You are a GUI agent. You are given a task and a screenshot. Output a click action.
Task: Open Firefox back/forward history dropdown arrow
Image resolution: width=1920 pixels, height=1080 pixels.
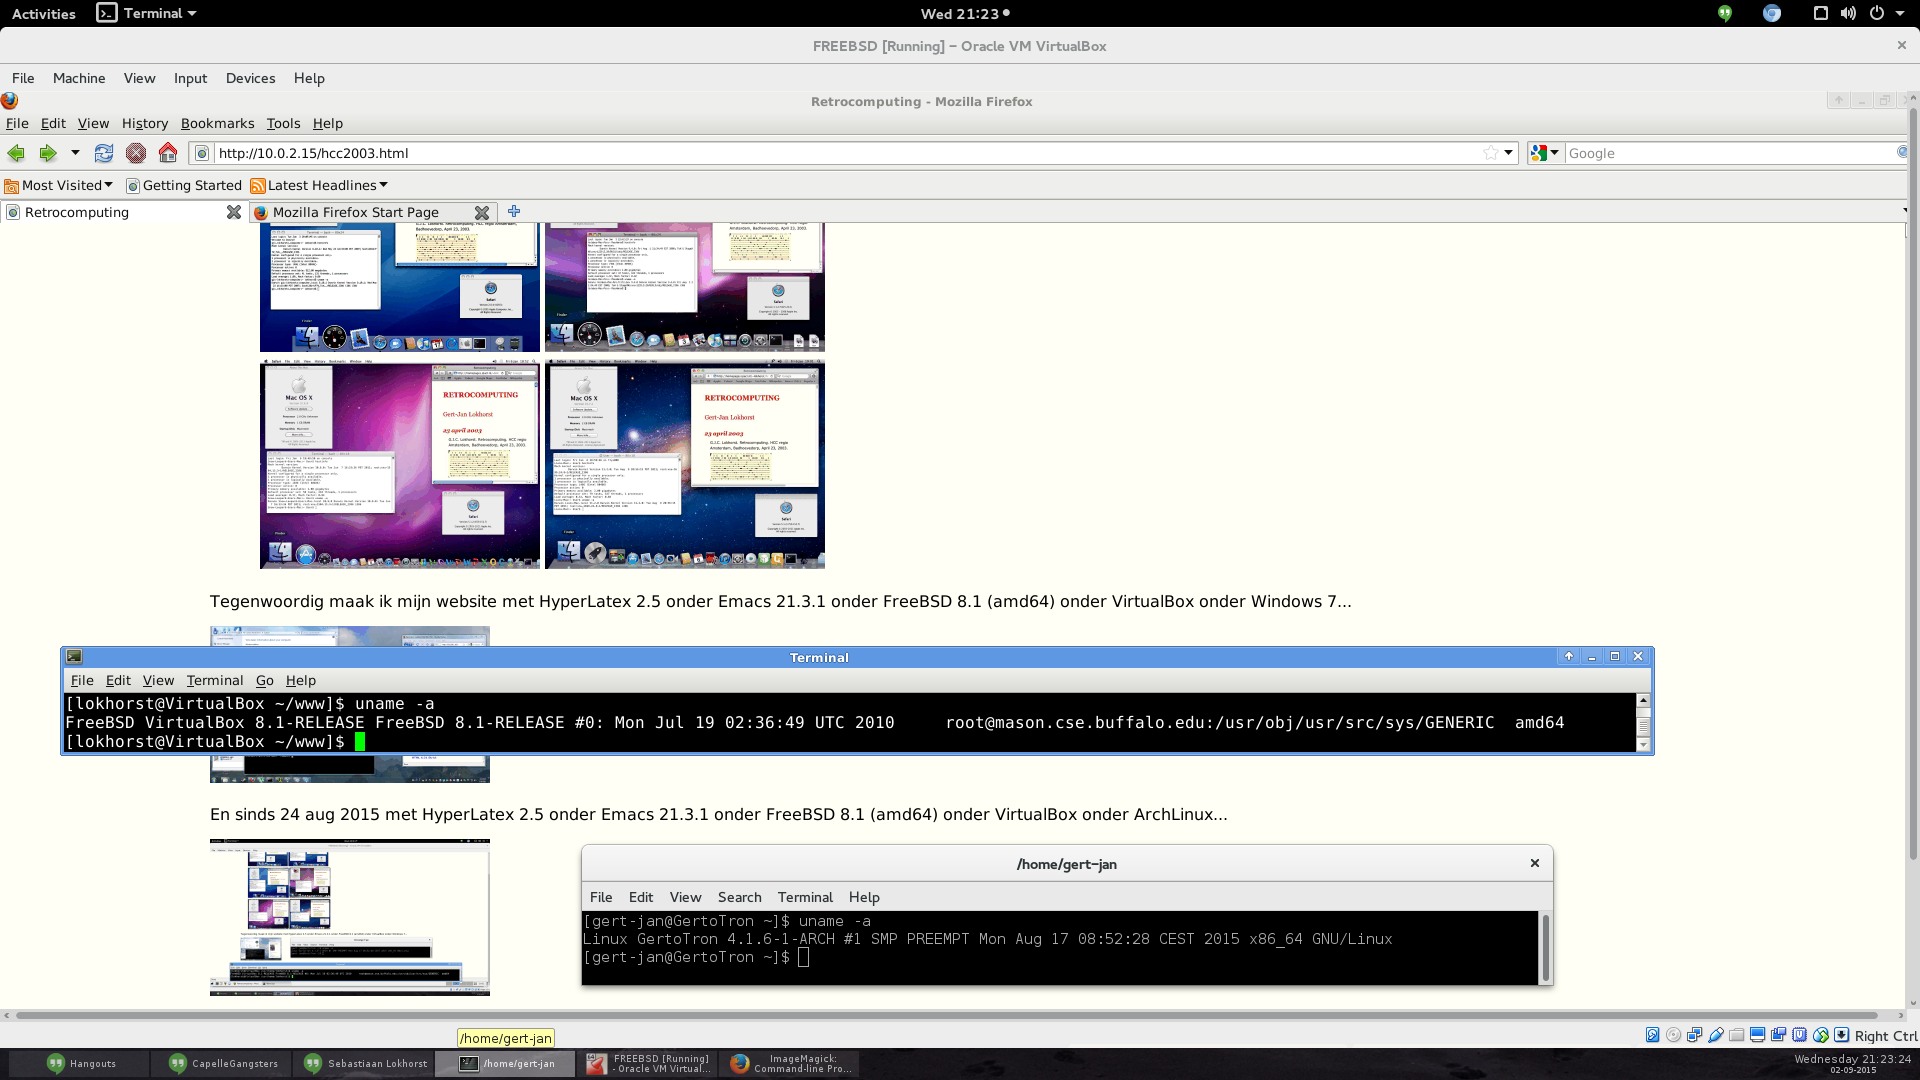(x=75, y=153)
